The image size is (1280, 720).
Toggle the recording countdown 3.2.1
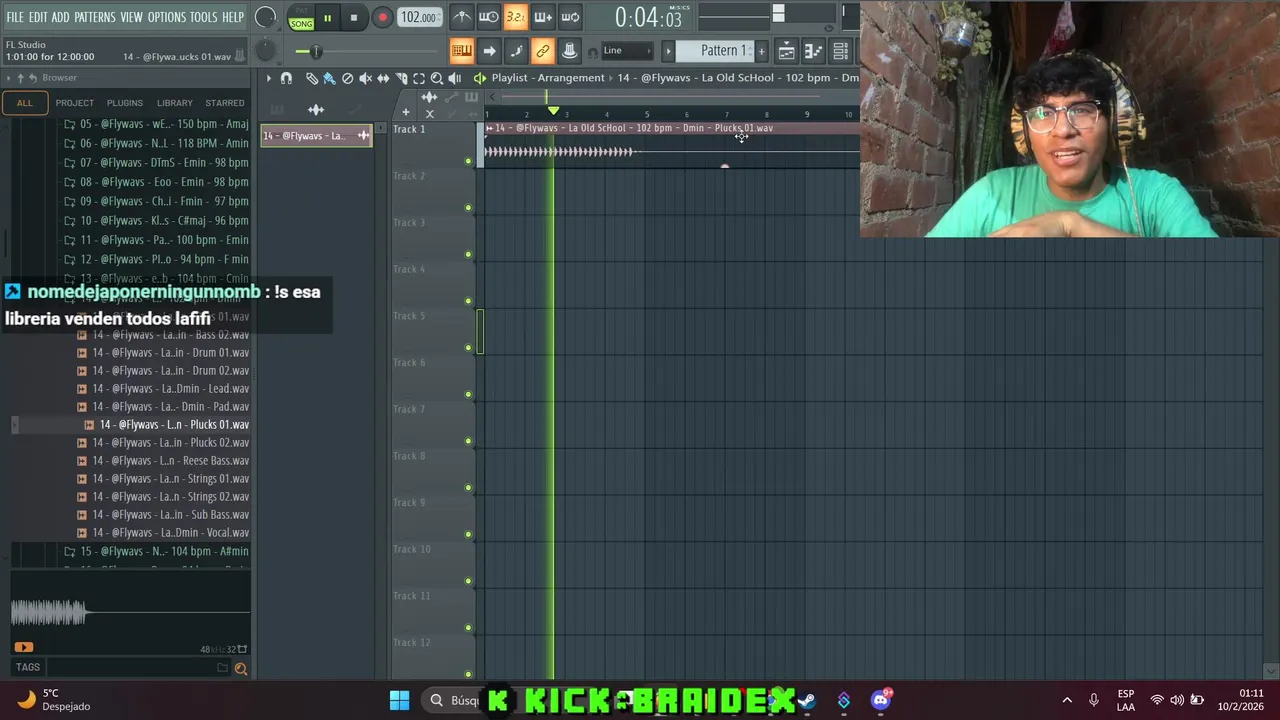(x=515, y=17)
